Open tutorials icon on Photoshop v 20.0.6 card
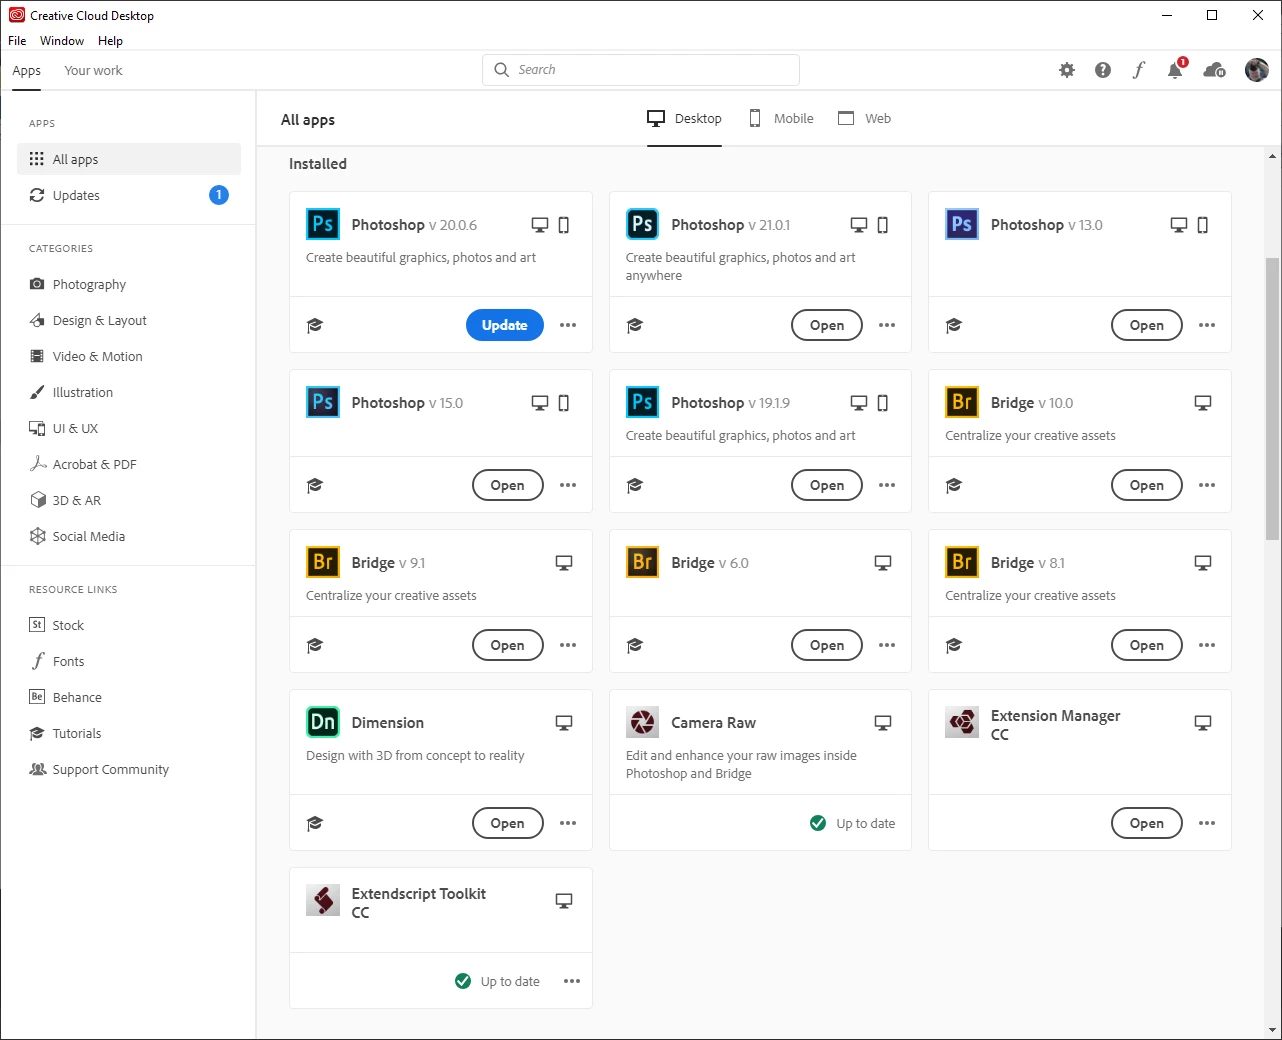The width and height of the screenshot is (1282, 1040). [315, 325]
